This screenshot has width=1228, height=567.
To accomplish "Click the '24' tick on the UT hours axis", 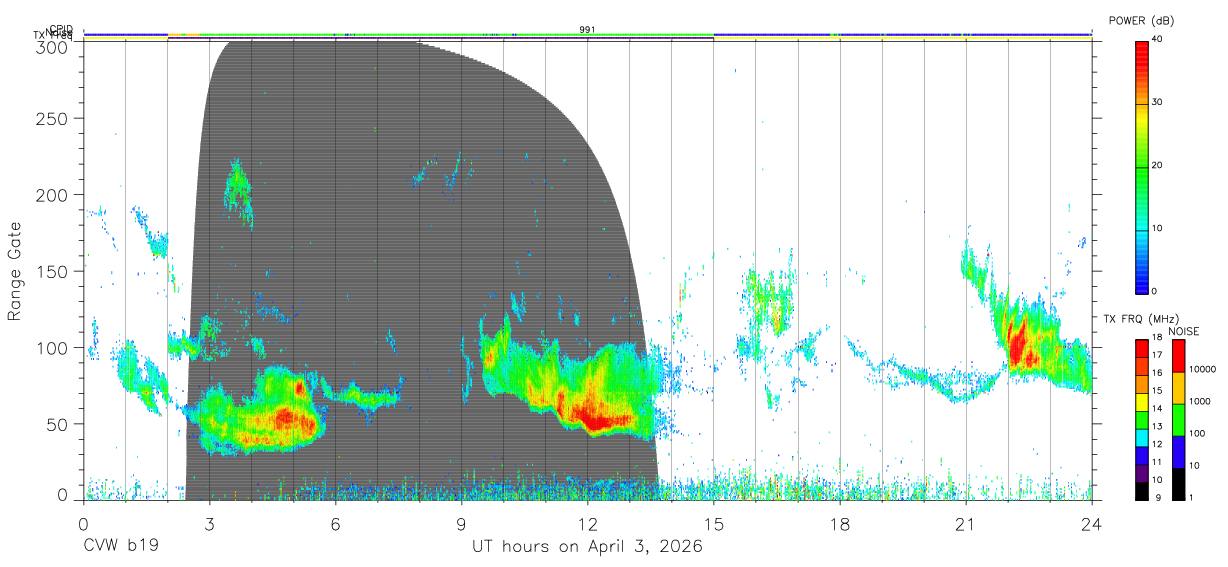I will click(x=1091, y=523).
